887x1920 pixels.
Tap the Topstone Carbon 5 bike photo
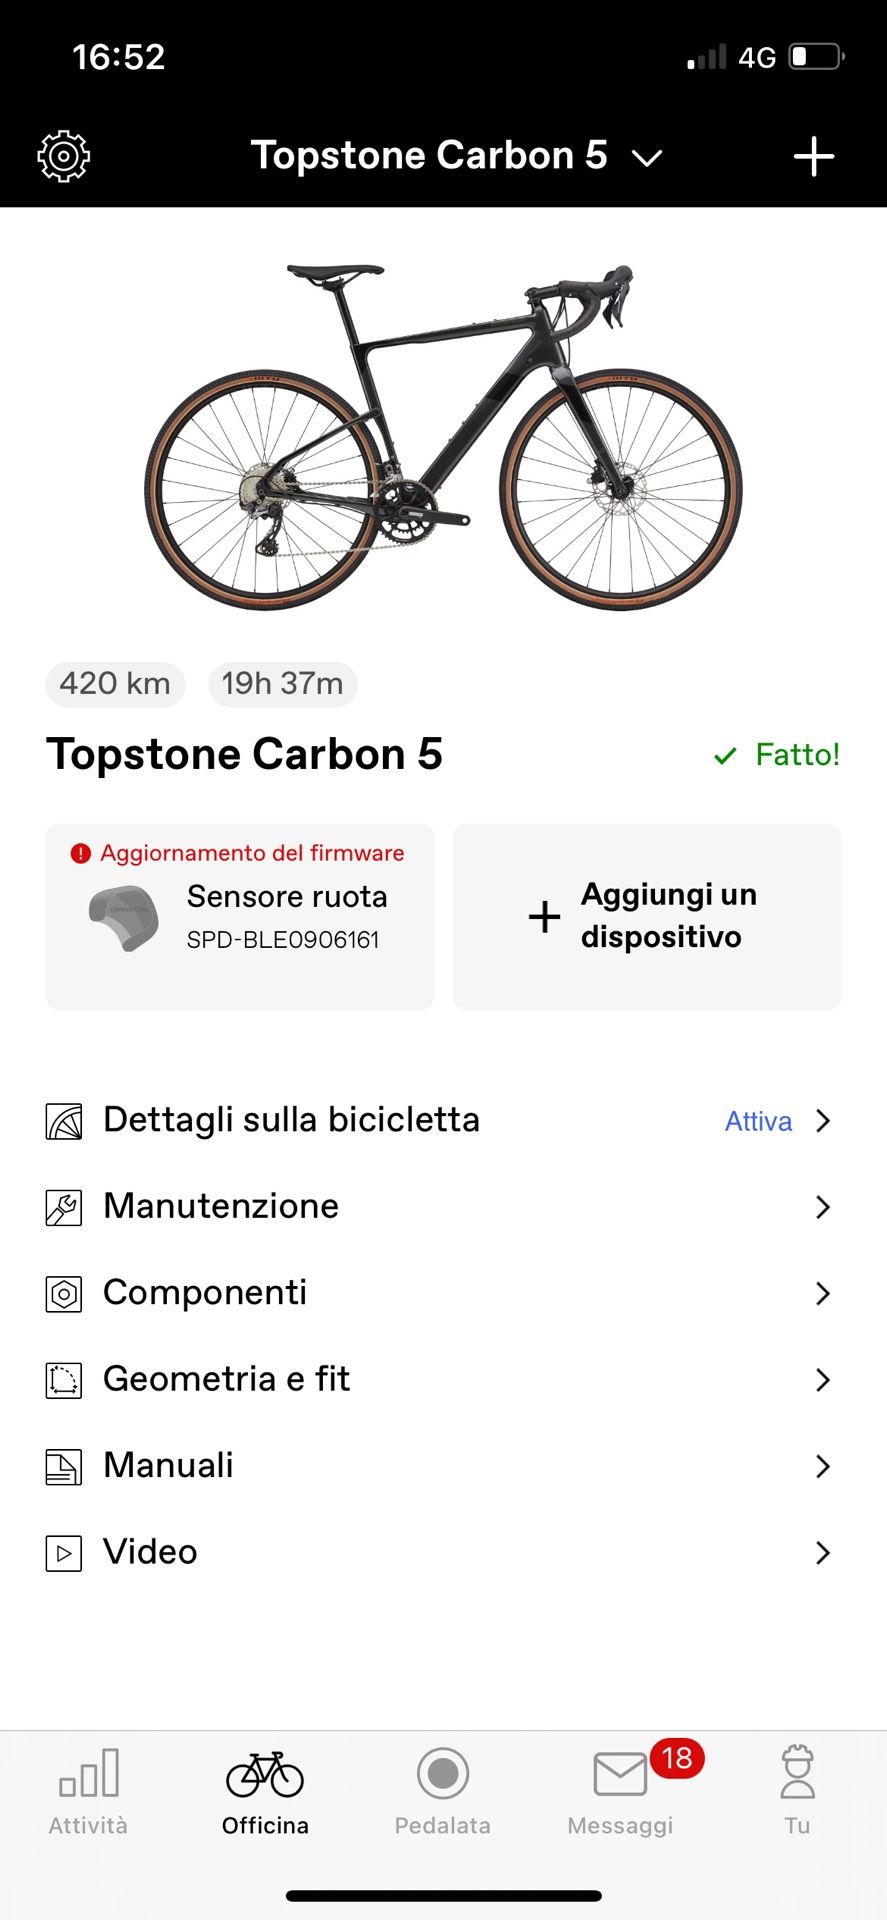coord(443,435)
